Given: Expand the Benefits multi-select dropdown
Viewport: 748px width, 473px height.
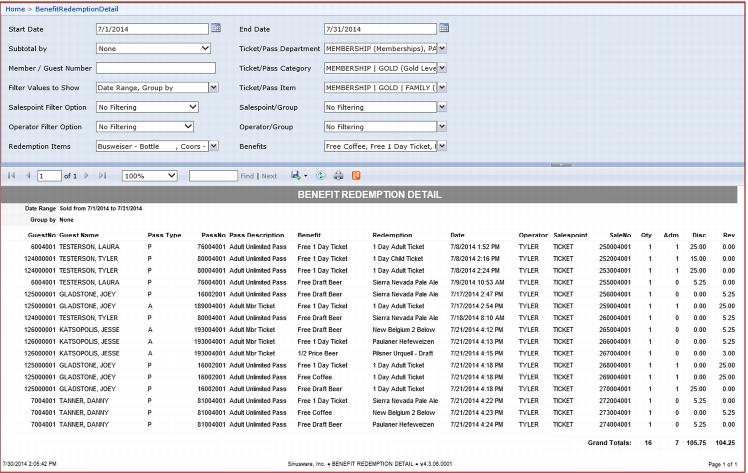Looking at the screenshot, I should [442, 146].
